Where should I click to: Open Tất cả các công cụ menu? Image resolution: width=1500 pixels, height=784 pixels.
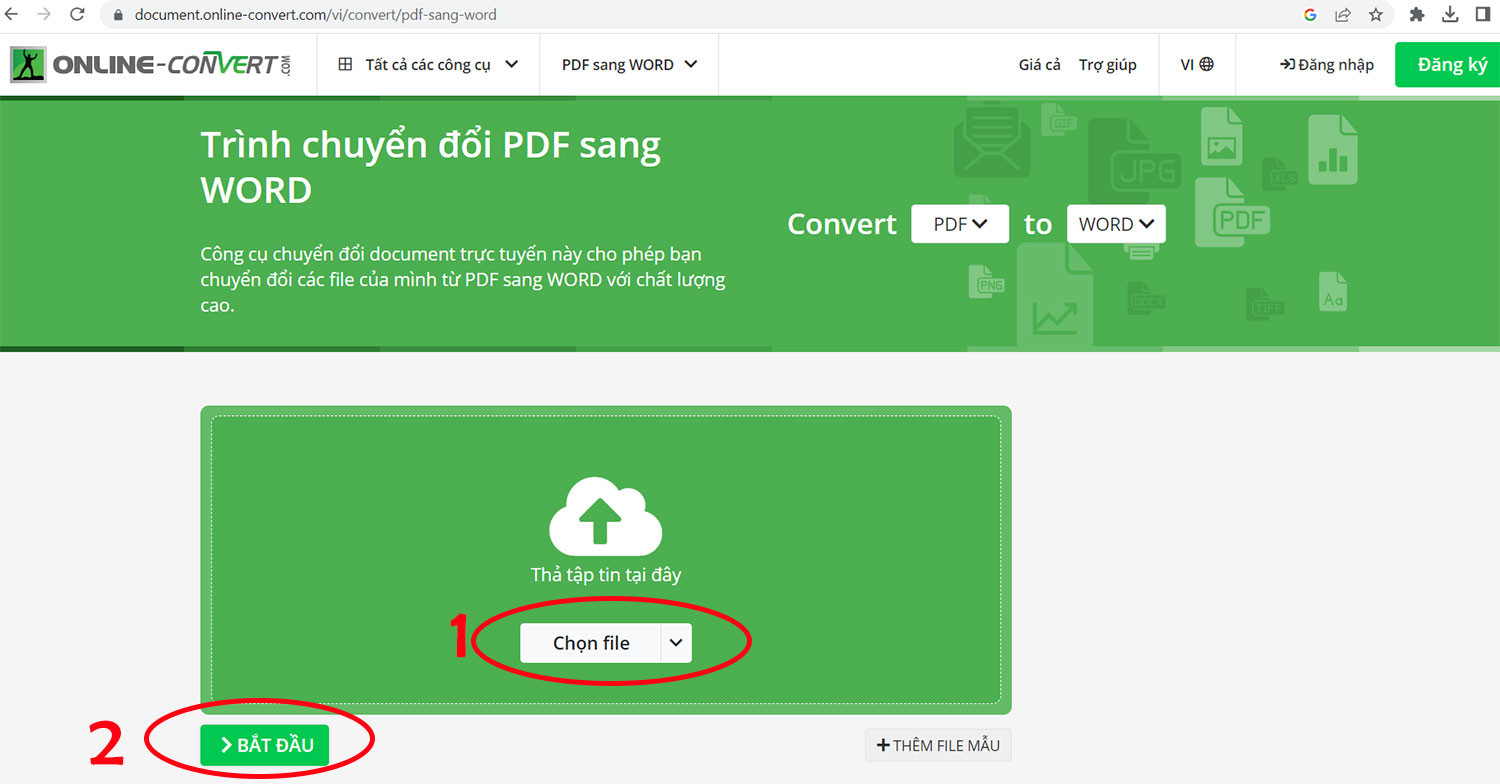coord(428,64)
